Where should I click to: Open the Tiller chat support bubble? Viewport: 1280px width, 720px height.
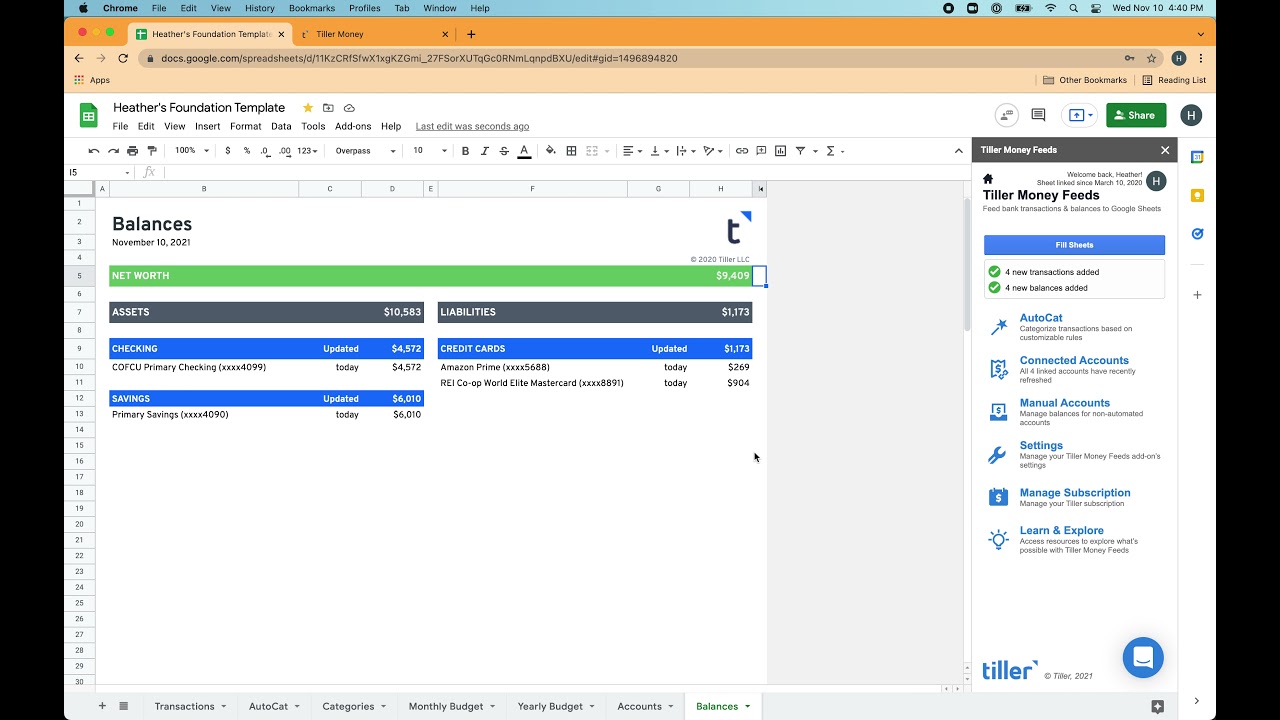(1143, 658)
